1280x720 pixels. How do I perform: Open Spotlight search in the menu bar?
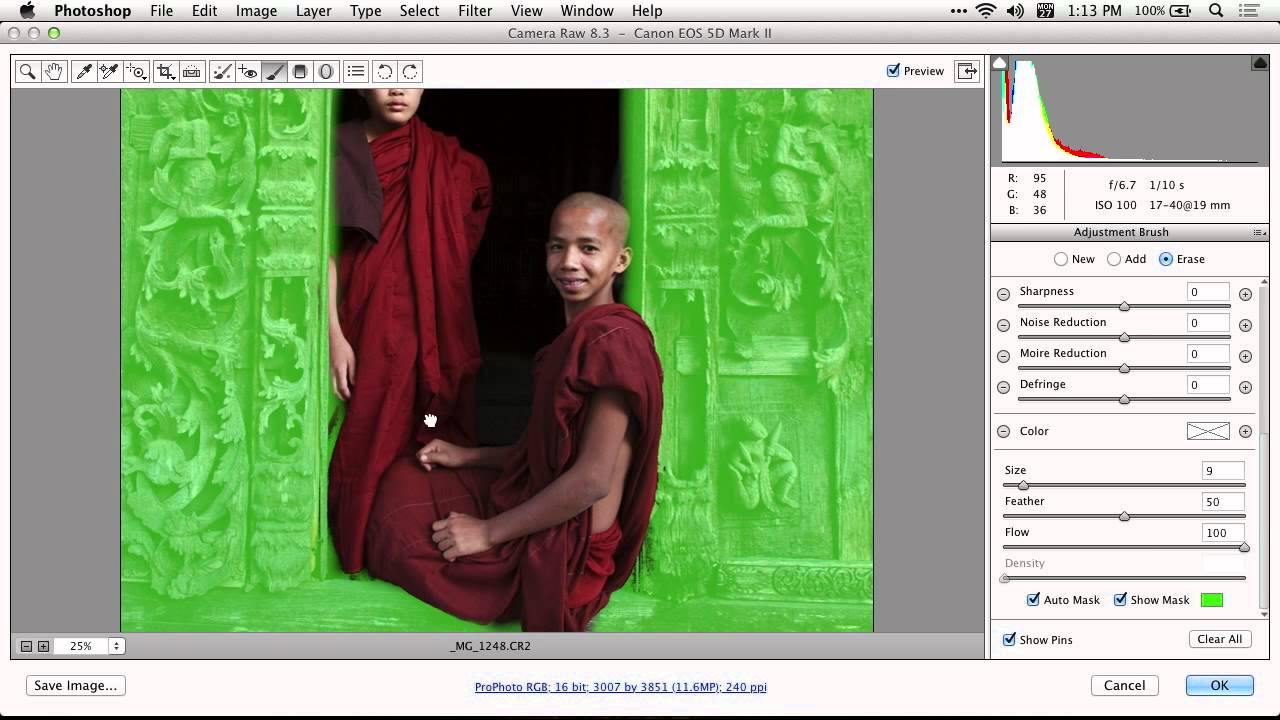coord(1216,11)
